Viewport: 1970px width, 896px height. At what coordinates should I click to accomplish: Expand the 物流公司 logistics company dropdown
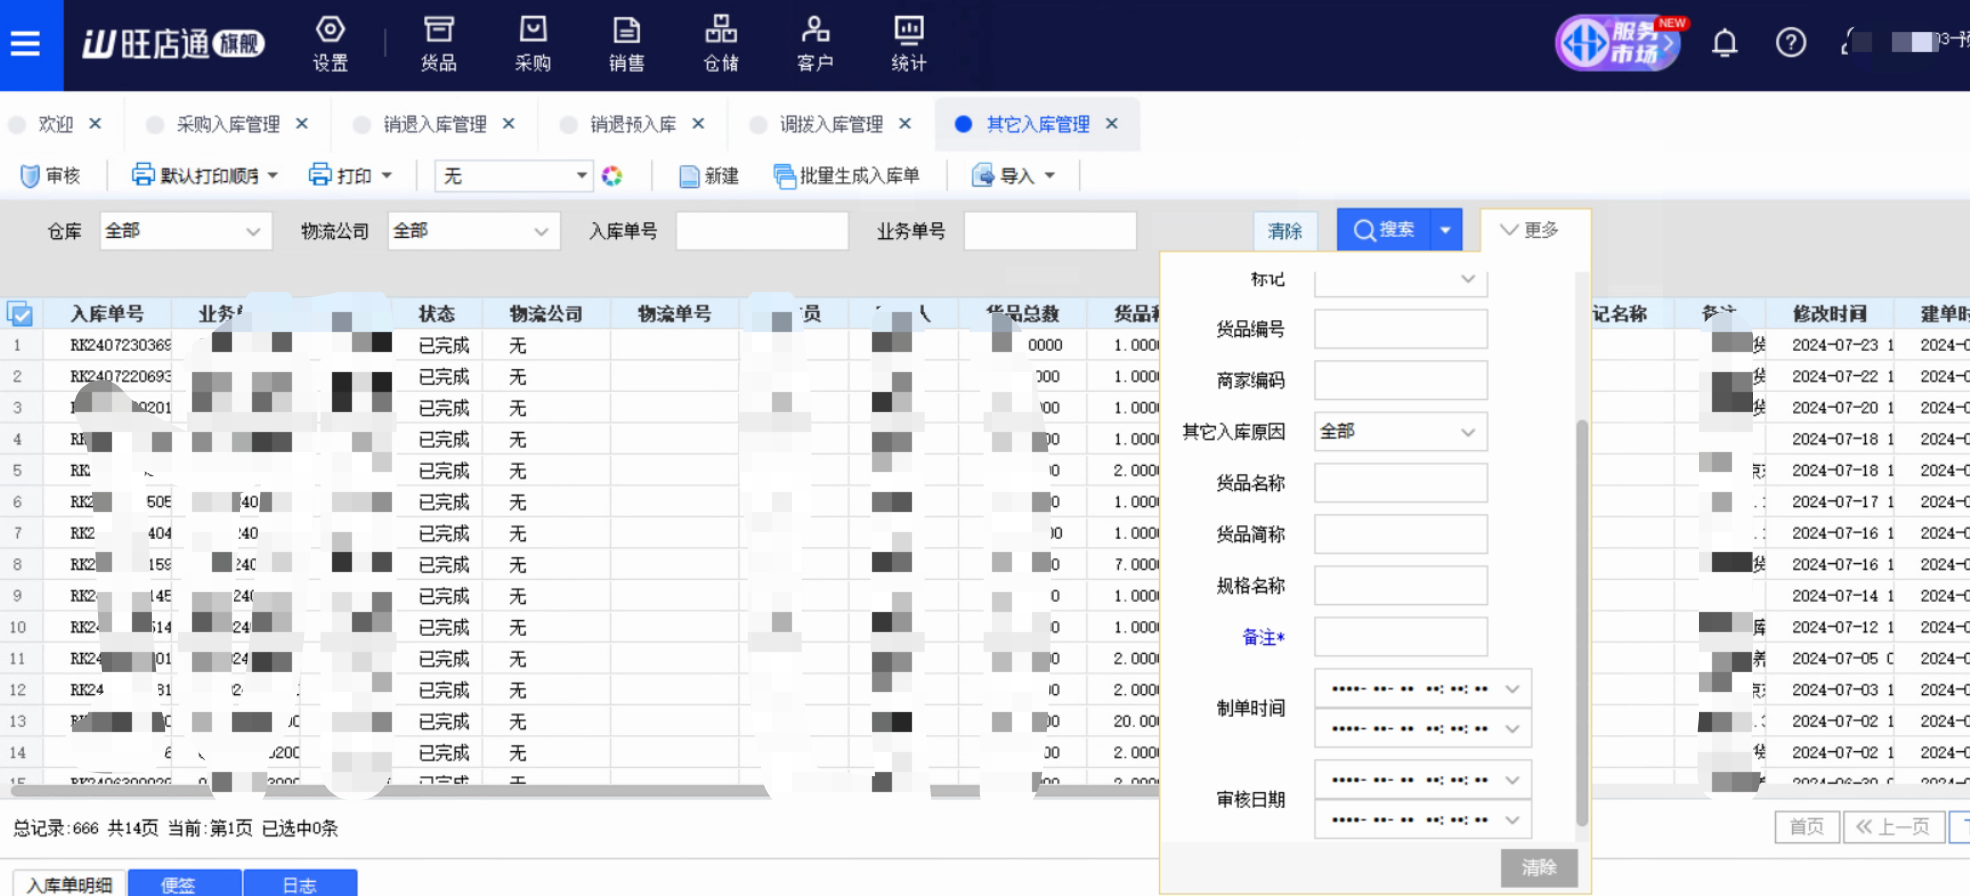click(x=473, y=231)
